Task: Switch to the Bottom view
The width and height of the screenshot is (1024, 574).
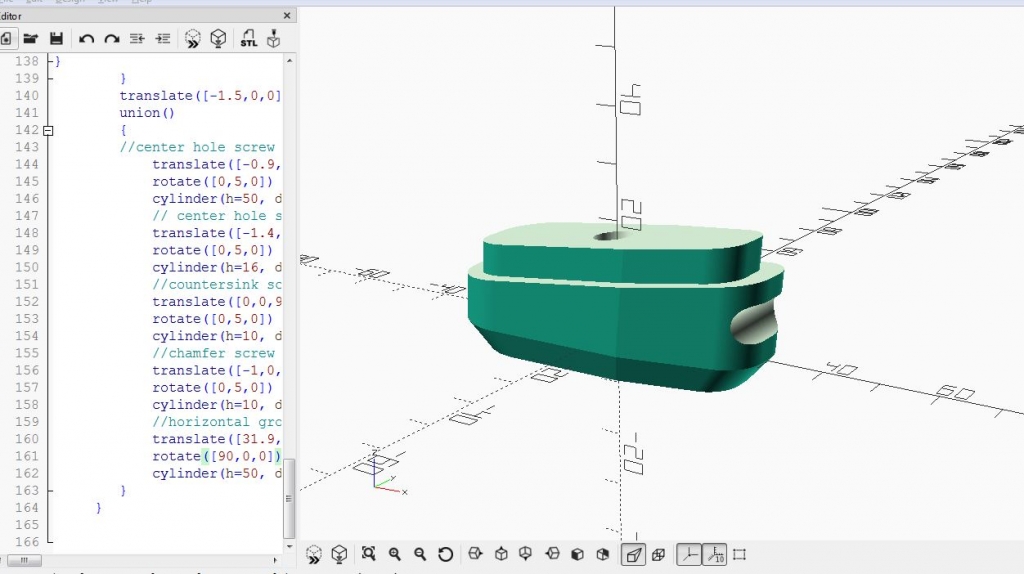Action: (x=526, y=554)
